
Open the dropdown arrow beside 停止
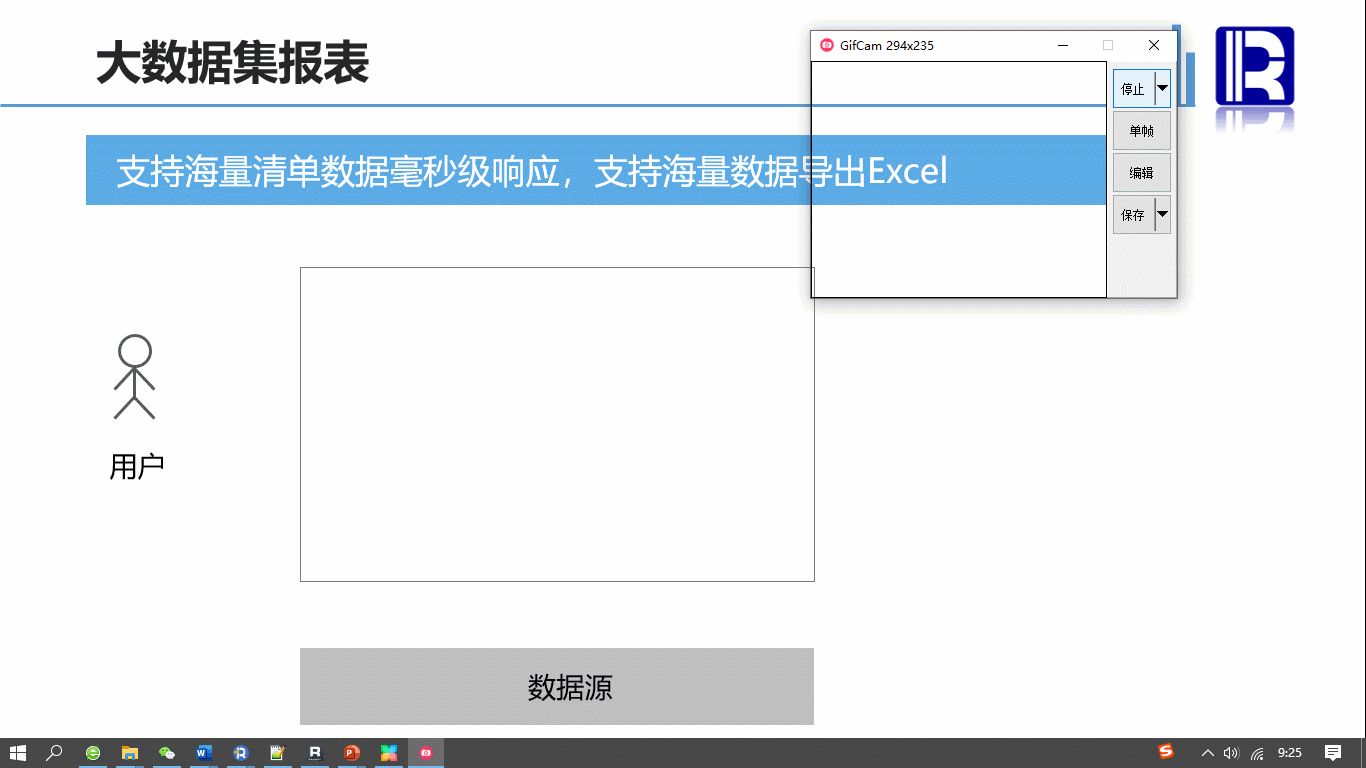tap(1162, 89)
